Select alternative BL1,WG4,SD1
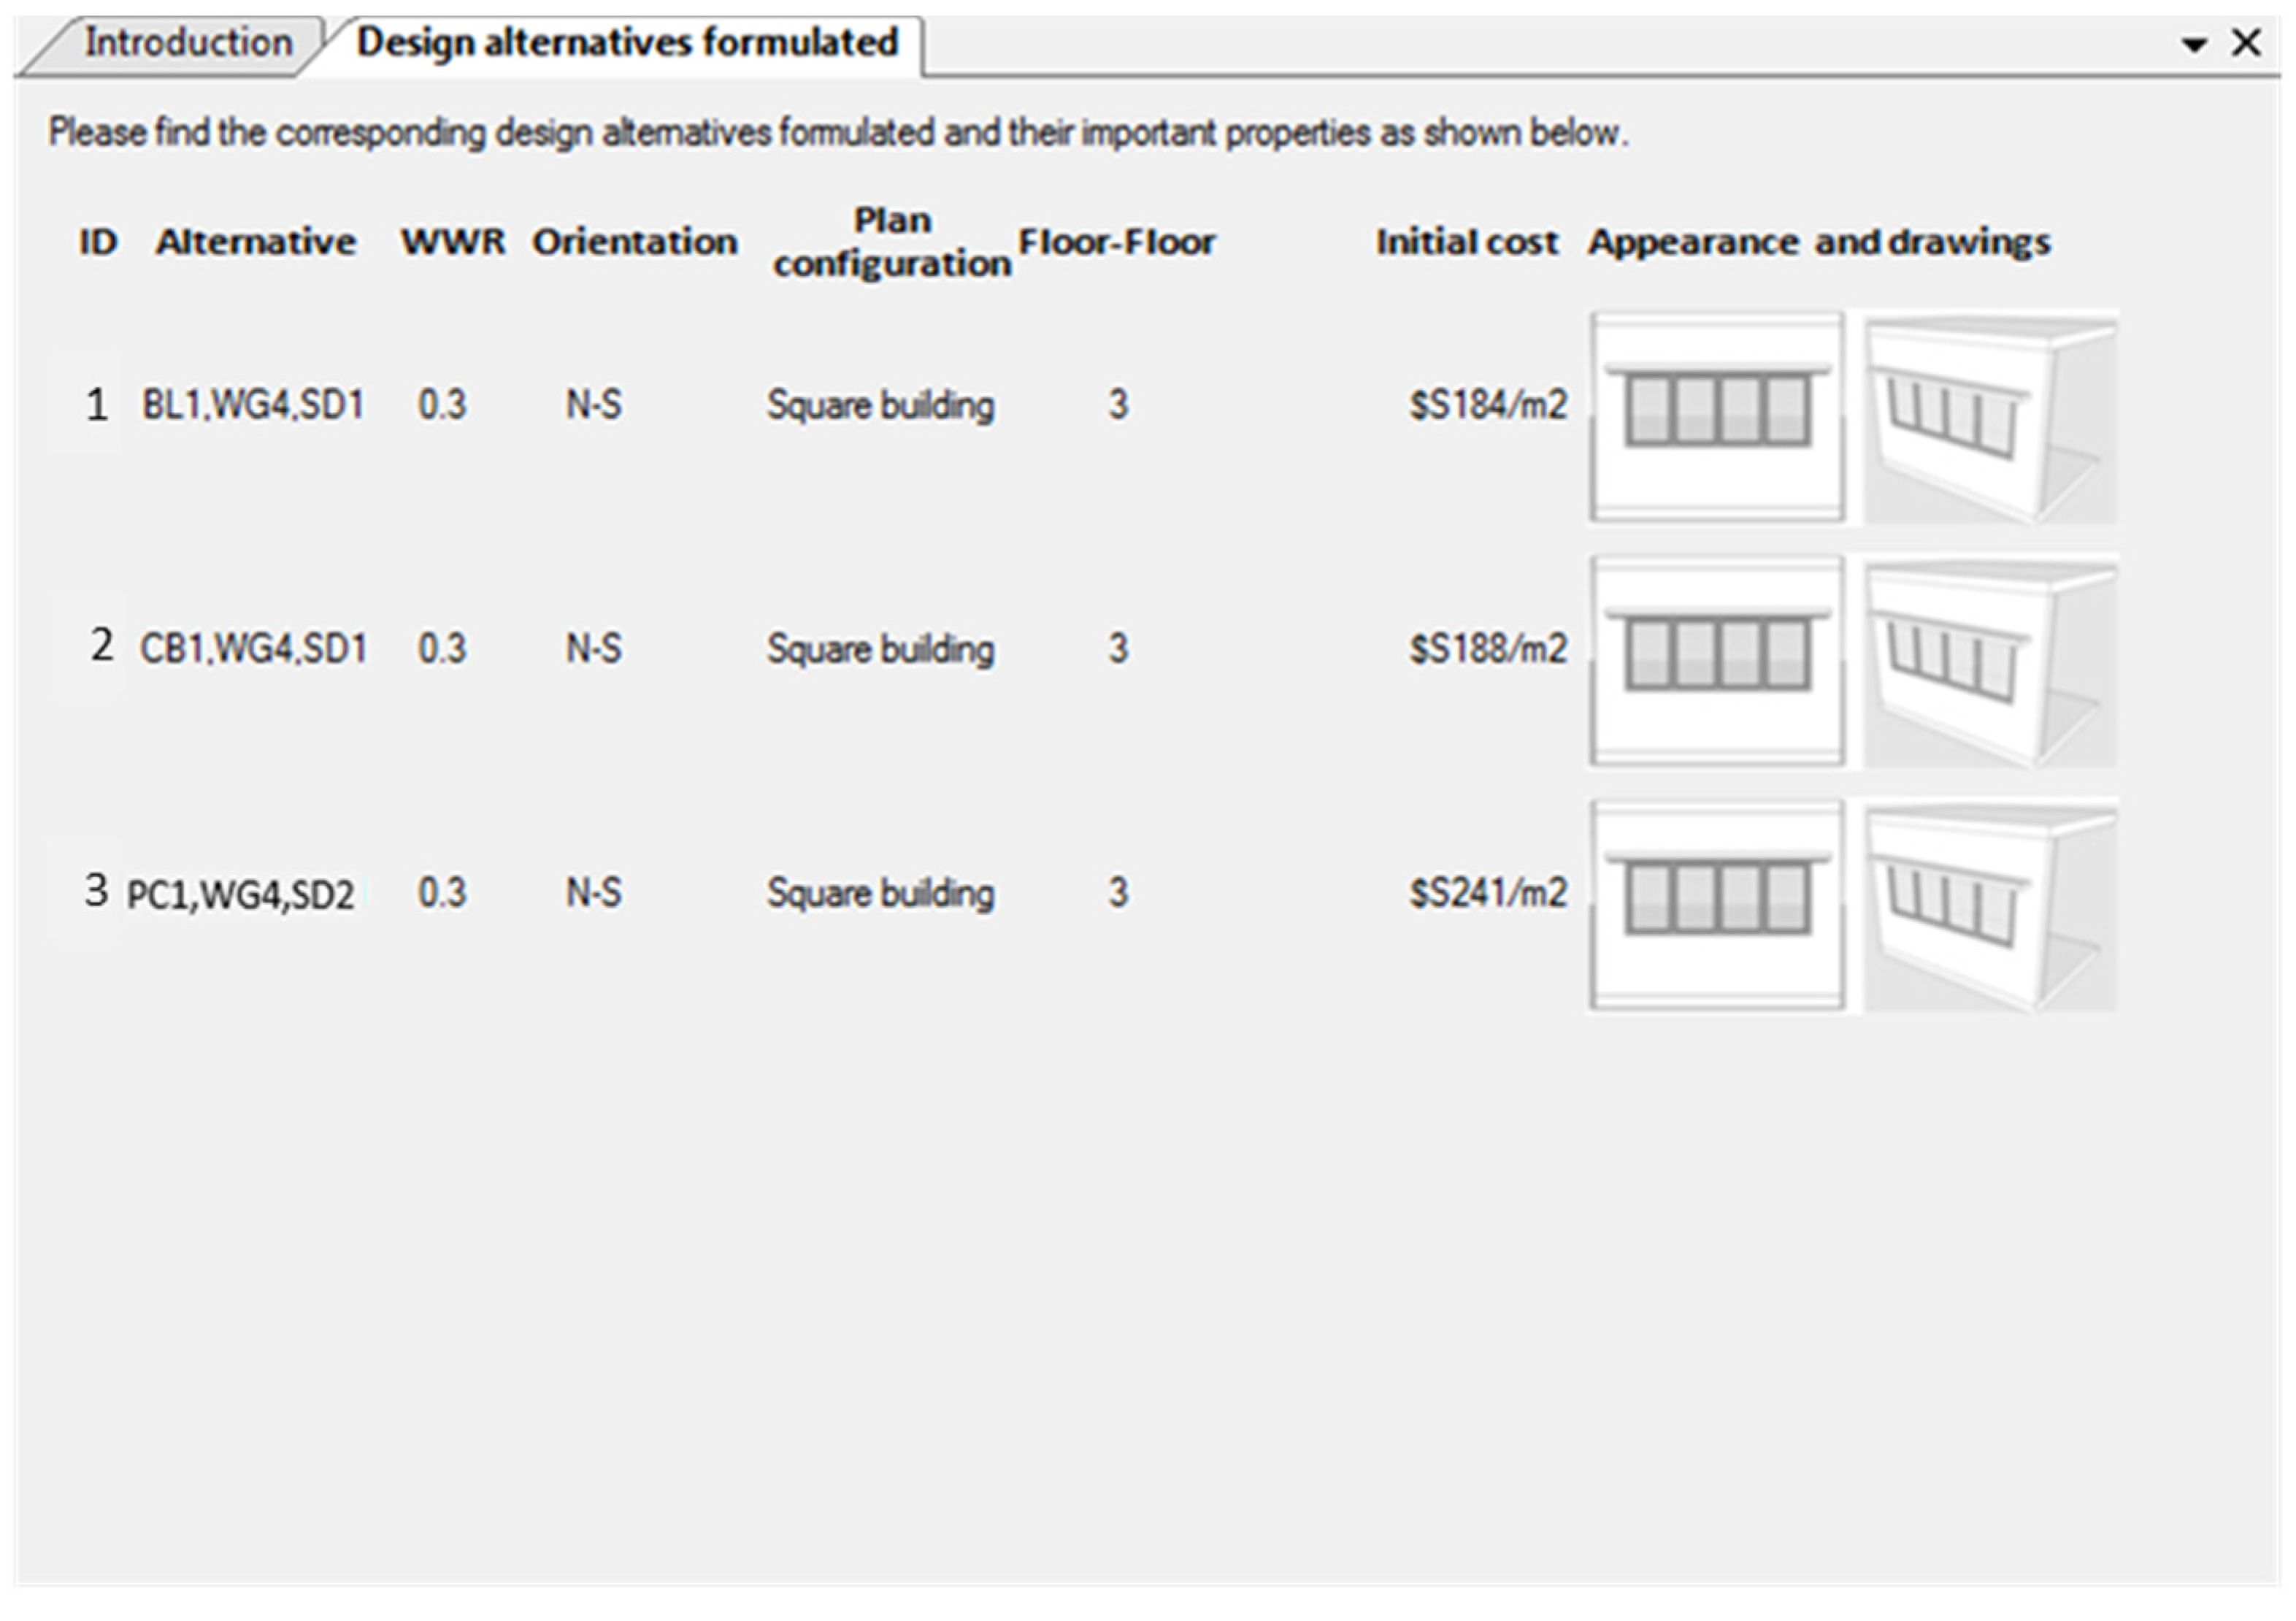 [252, 405]
